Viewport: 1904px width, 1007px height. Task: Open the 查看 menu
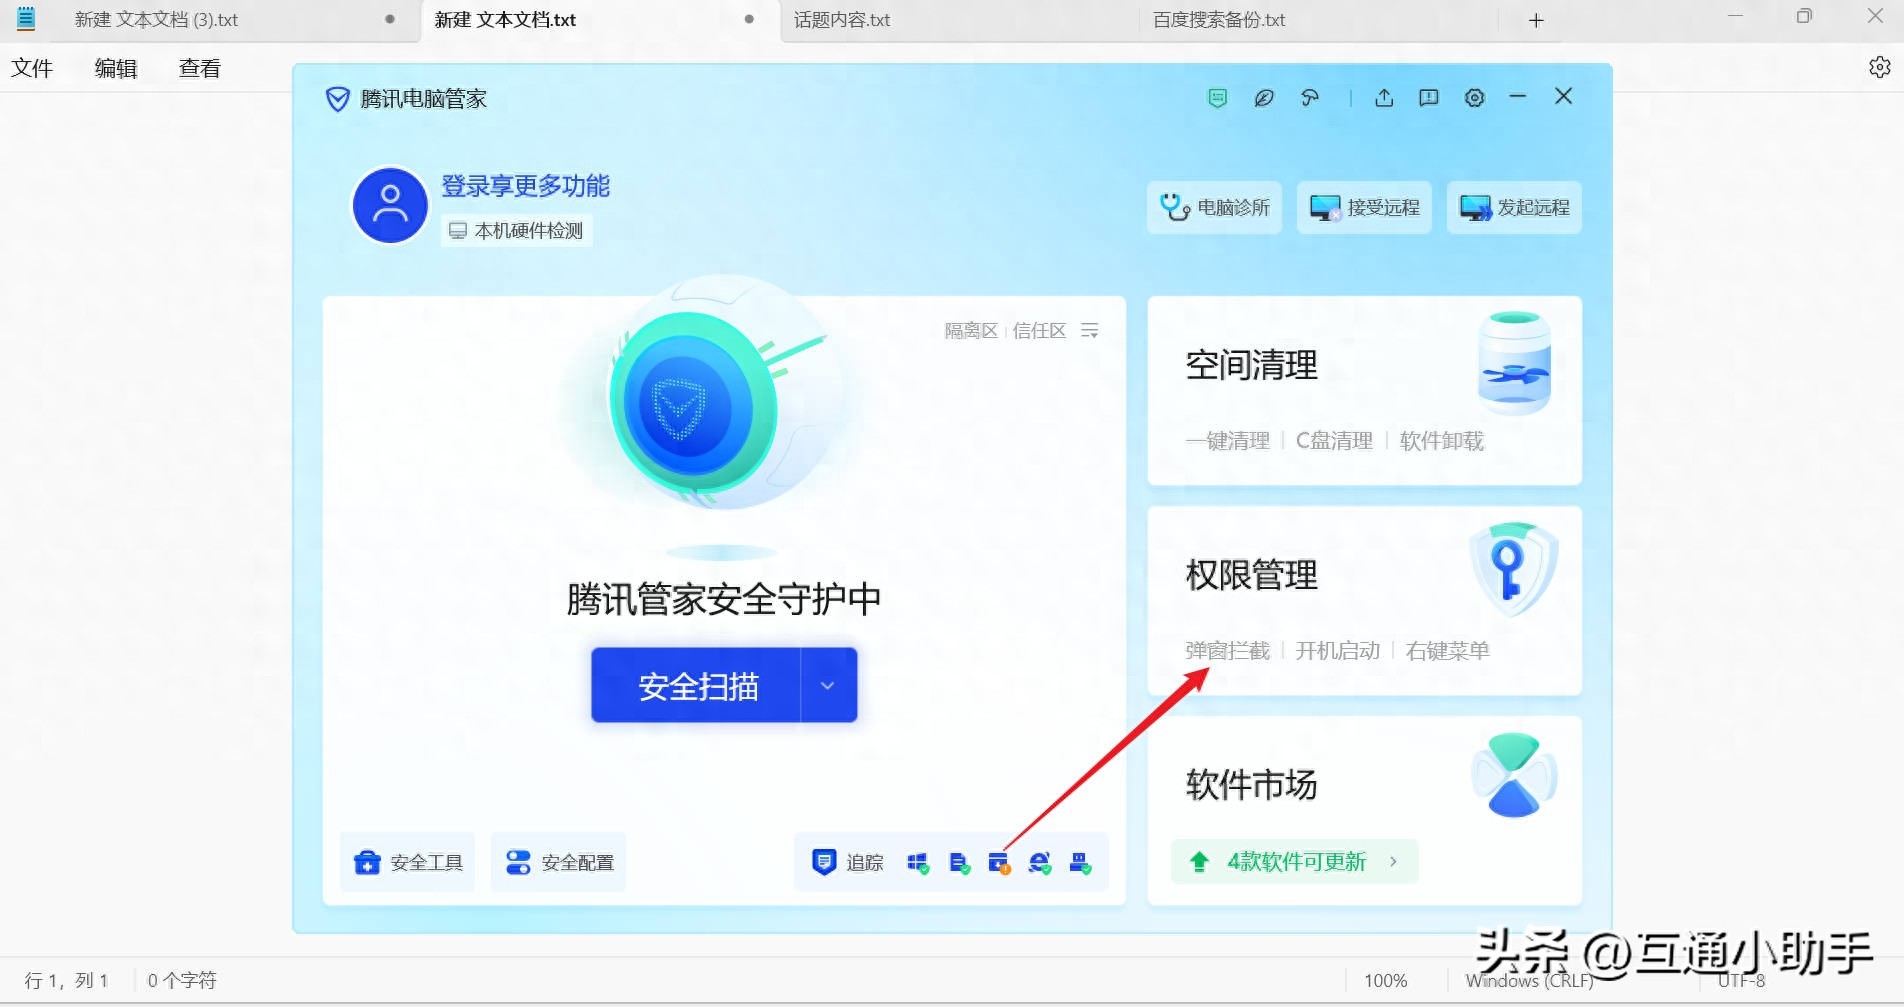coord(198,67)
